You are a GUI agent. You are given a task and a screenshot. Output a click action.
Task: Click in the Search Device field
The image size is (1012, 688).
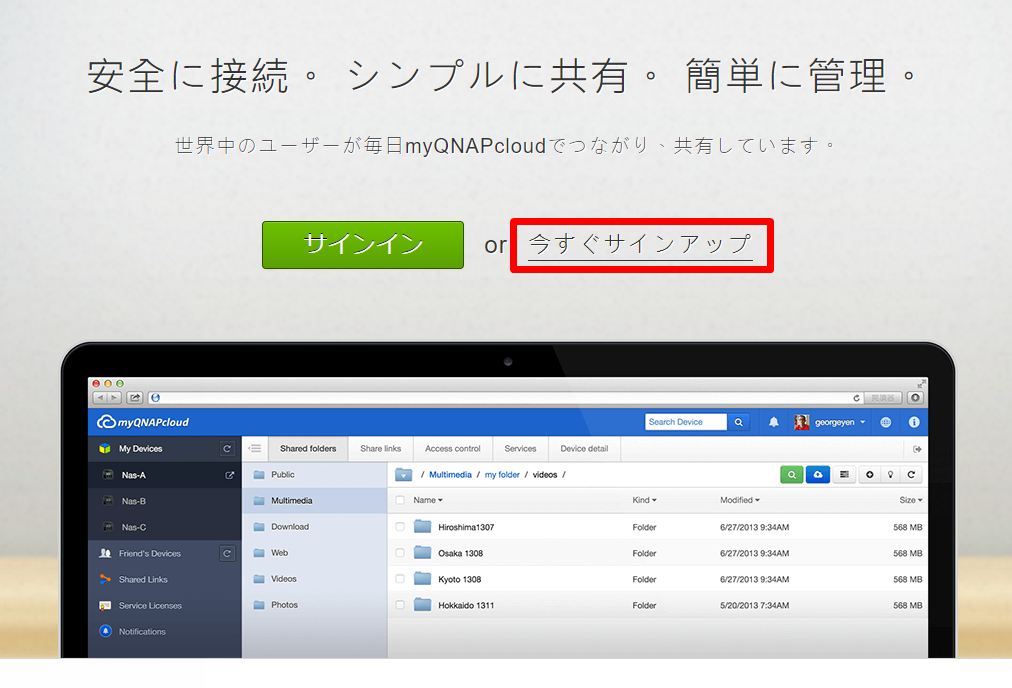[x=685, y=422]
